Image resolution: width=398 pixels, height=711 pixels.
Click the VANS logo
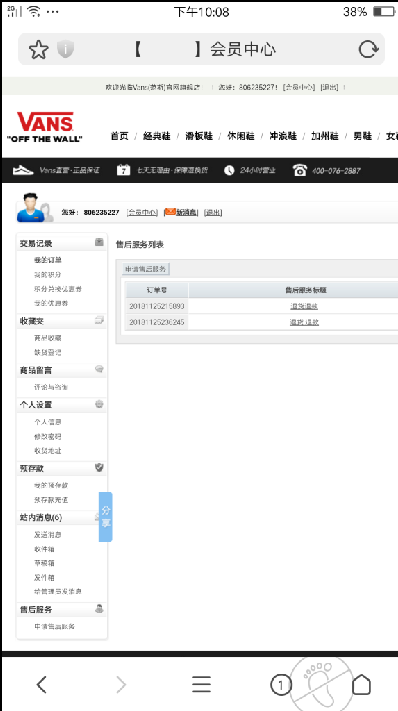pyautogui.click(x=45, y=127)
